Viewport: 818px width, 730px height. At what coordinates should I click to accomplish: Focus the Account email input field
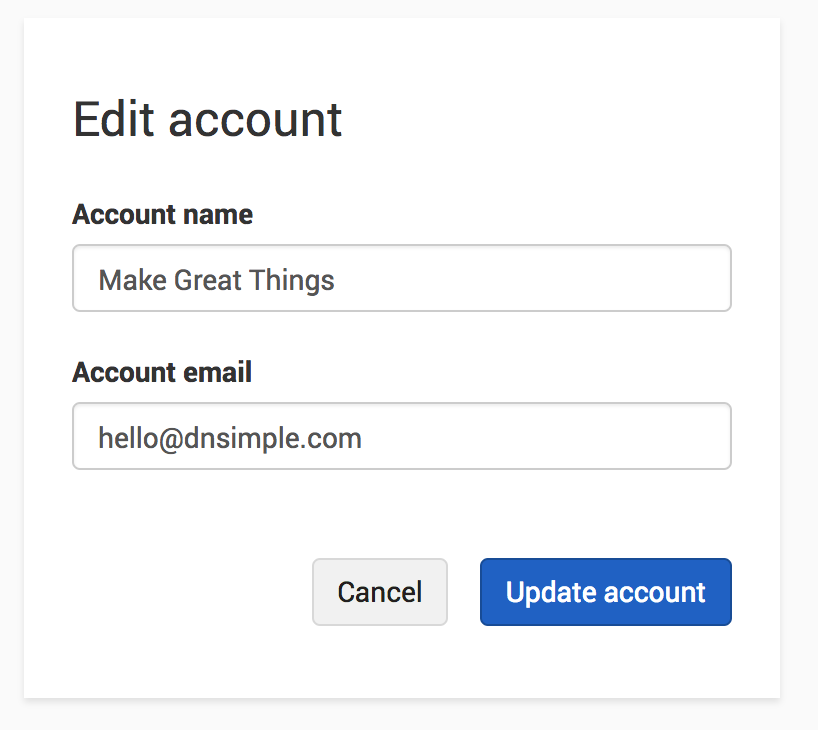point(401,437)
